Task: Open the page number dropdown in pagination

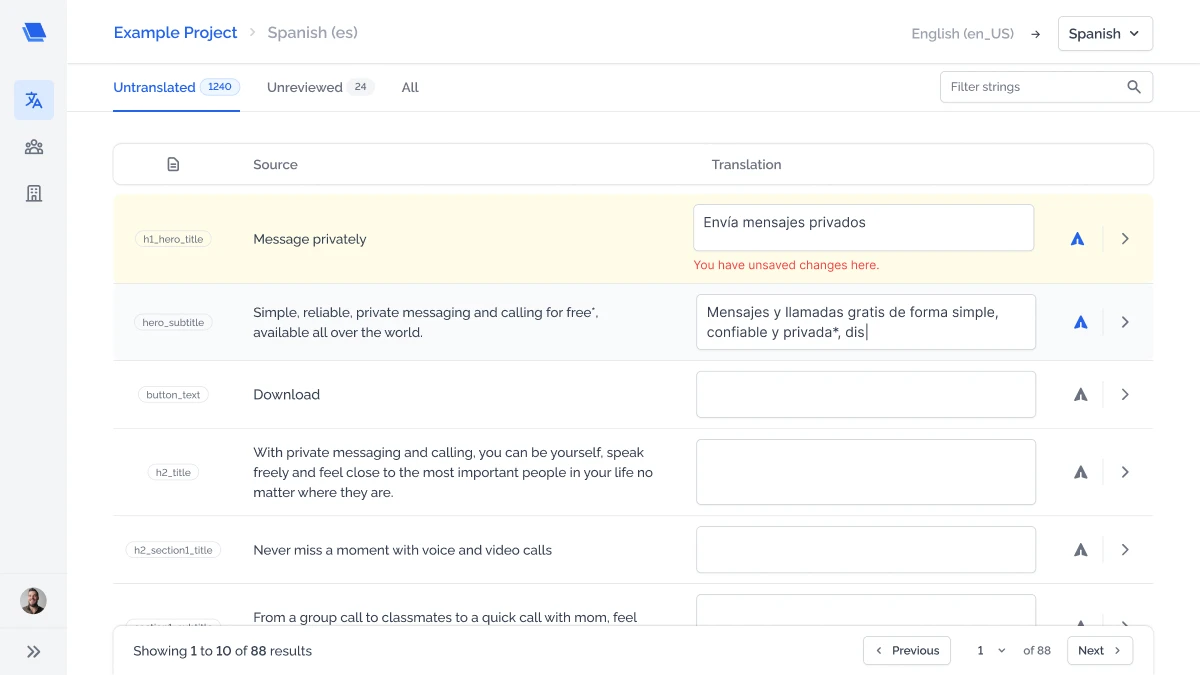Action: coord(991,650)
